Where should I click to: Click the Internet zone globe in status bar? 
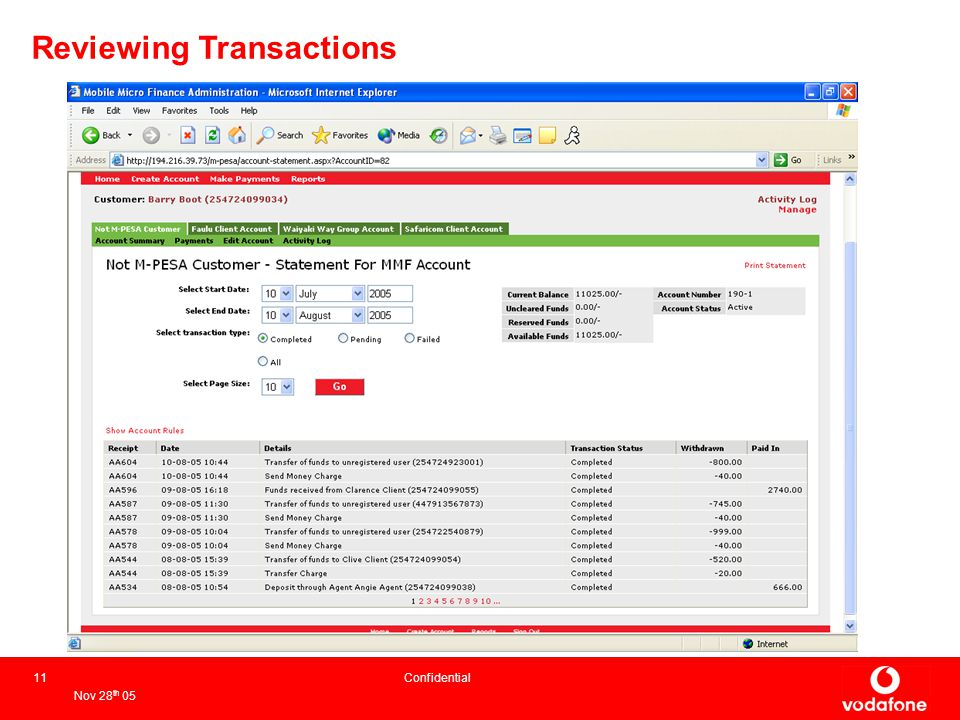748,643
